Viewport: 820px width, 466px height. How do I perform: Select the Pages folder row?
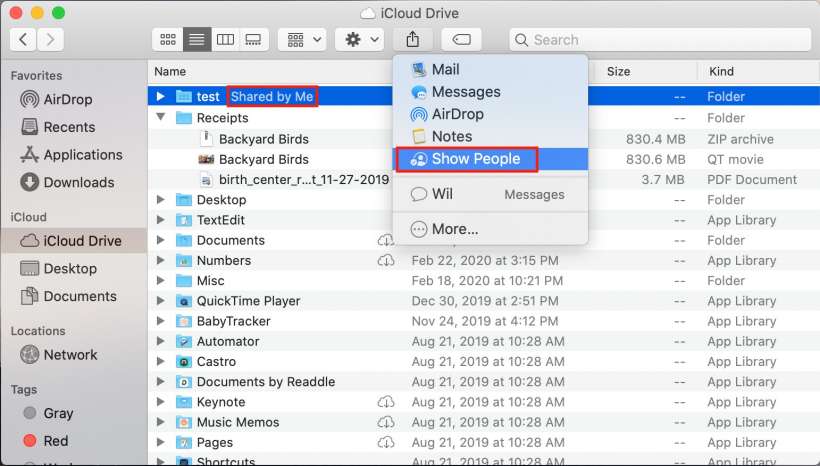coord(484,442)
